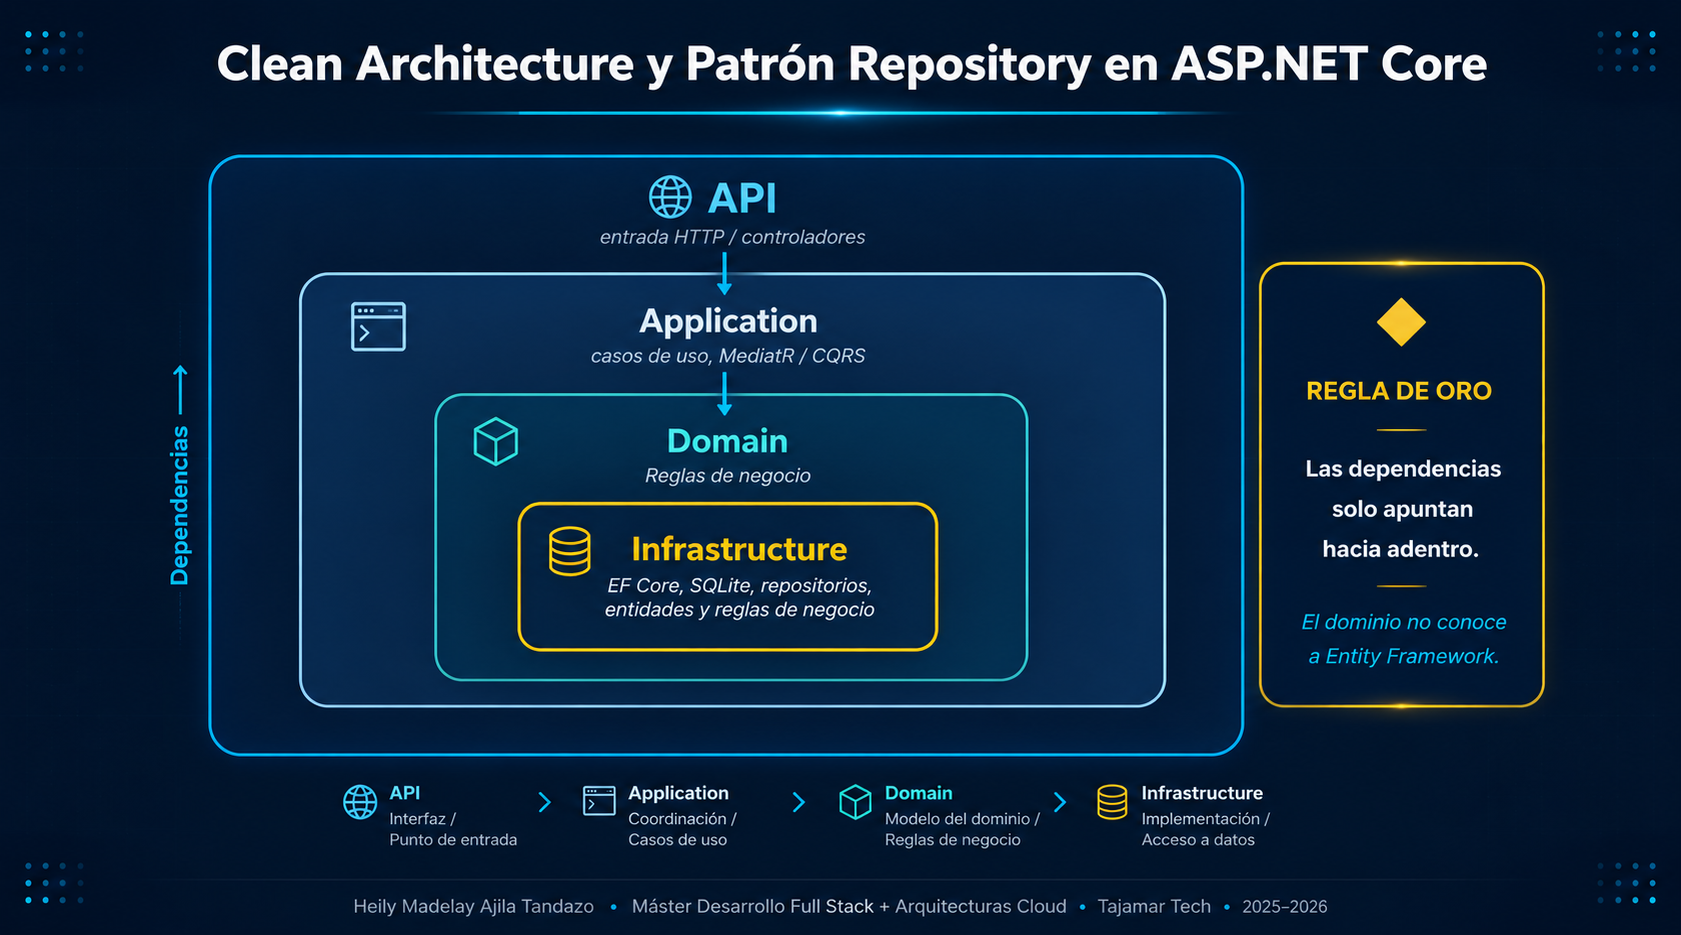Select the small 'Infrastructure' label in the bottom legend

click(1202, 793)
